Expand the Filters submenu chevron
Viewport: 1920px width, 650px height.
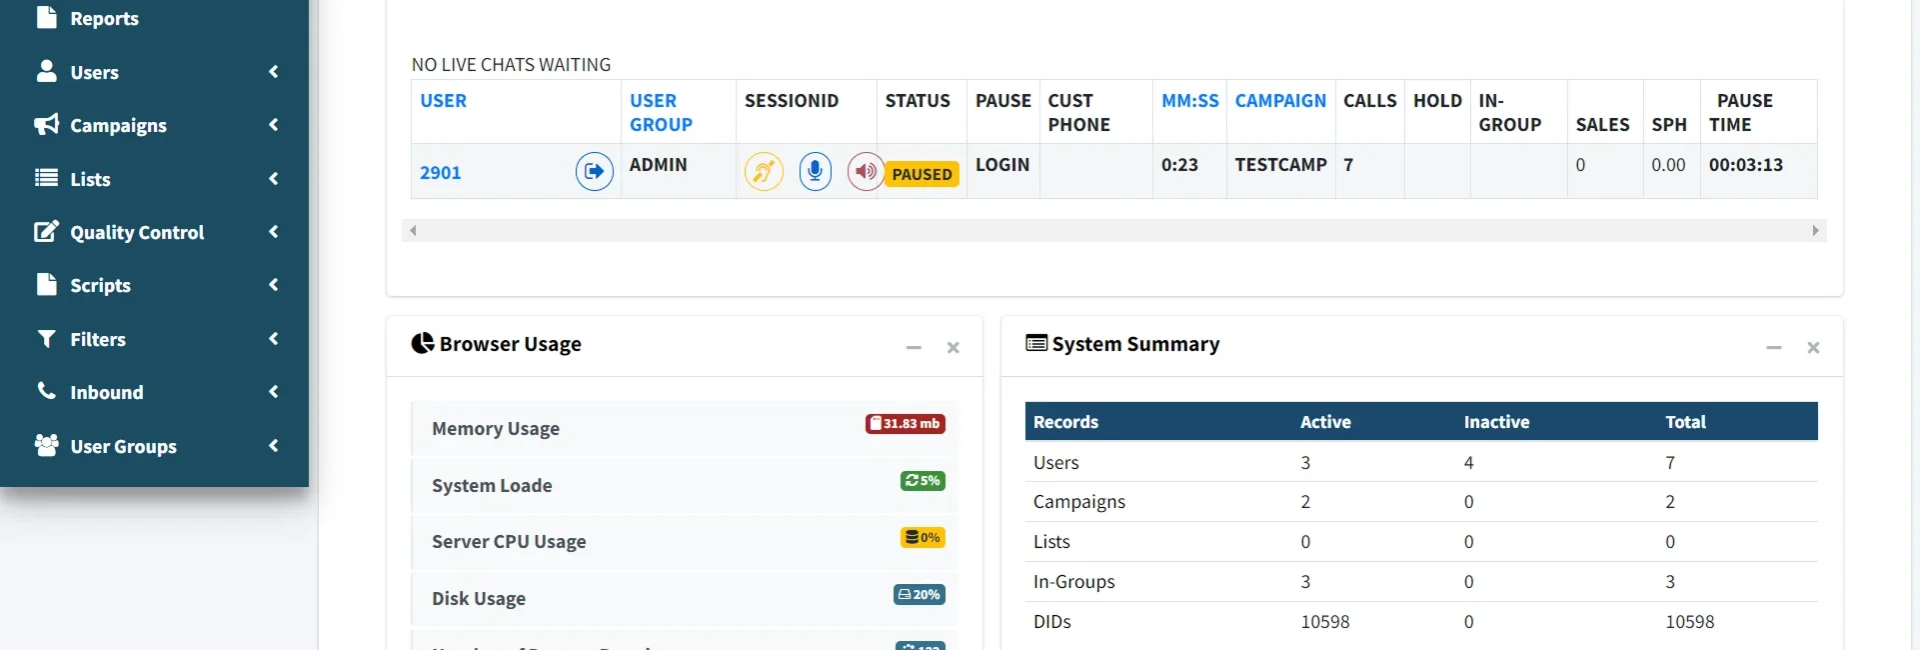(273, 339)
